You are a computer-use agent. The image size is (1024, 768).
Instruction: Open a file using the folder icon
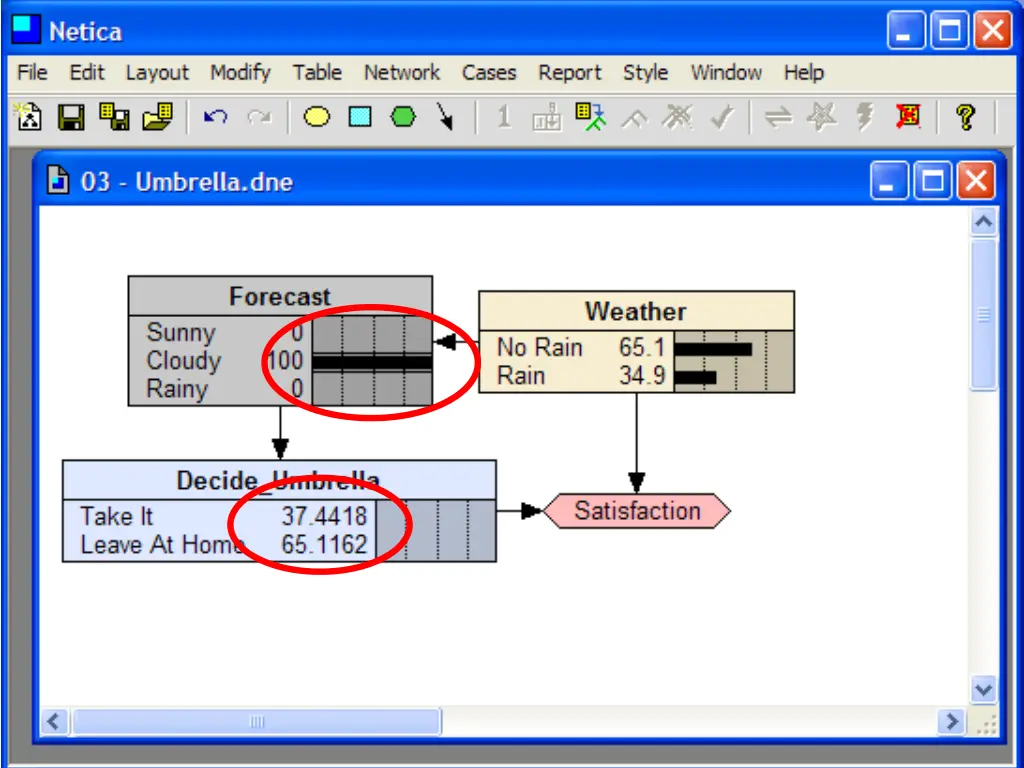coord(157,118)
